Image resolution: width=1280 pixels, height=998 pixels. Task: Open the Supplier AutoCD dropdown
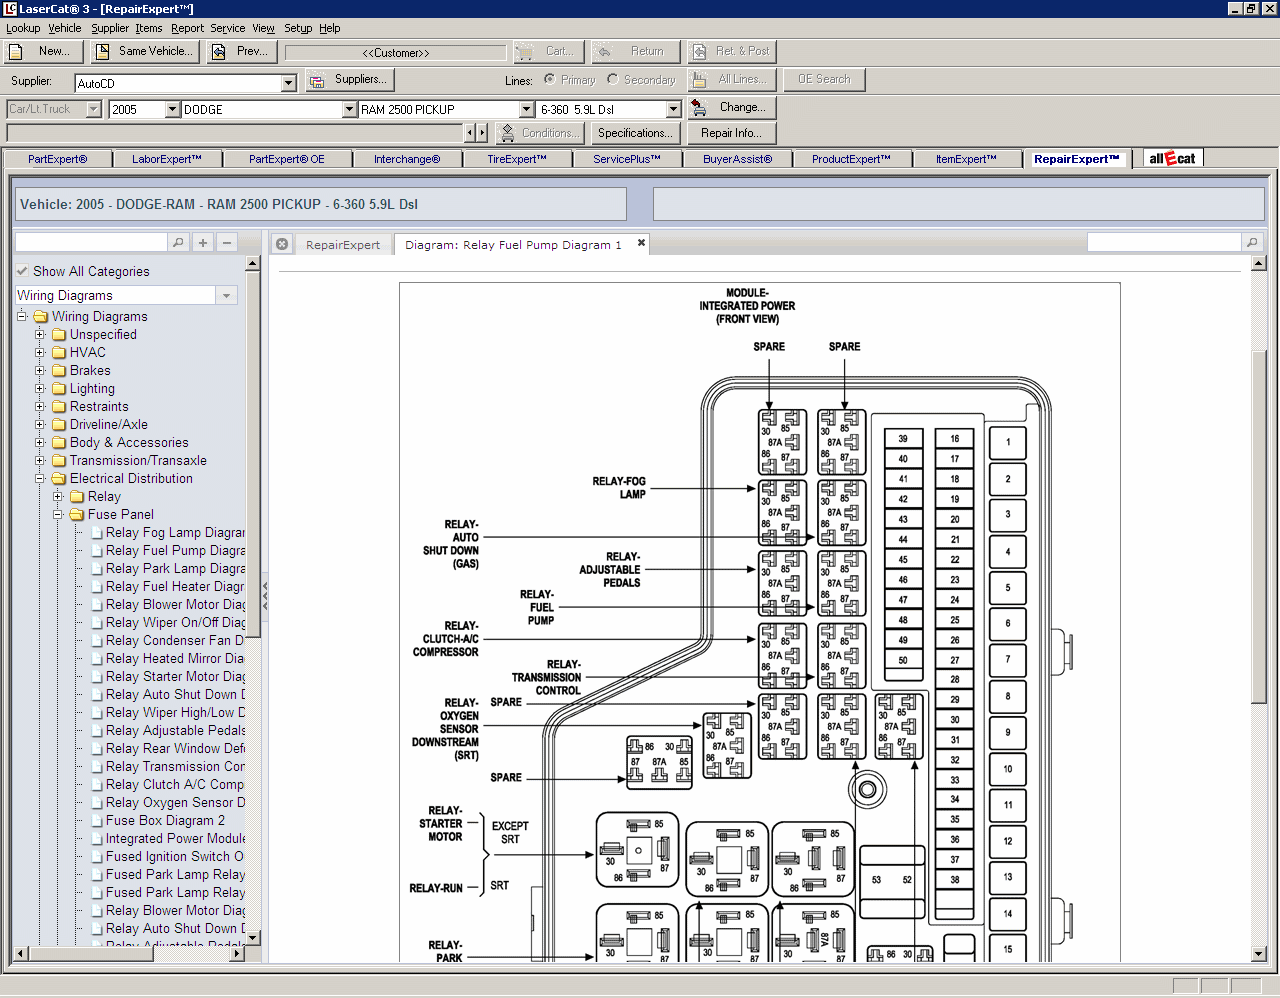pyautogui.click(x=289, y=83)
